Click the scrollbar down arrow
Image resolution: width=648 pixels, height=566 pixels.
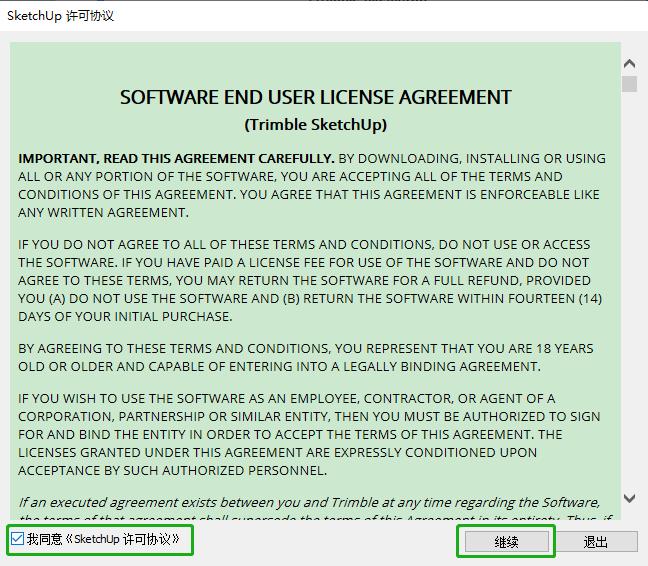(629, 498)
